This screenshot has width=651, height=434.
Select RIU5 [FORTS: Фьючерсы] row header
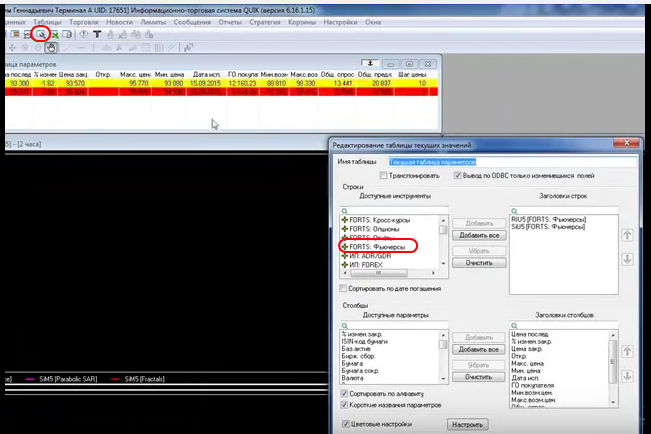(548, 219)
